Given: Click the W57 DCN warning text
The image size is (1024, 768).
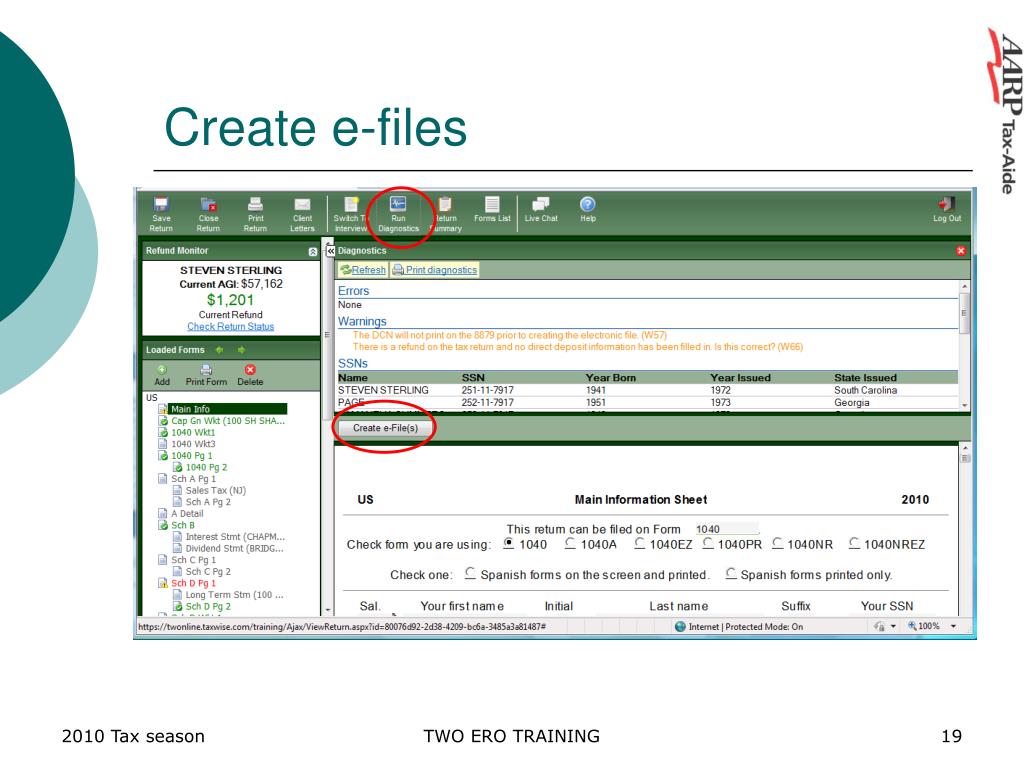Looking at the screenshot, I should click(x=509, y=335).
